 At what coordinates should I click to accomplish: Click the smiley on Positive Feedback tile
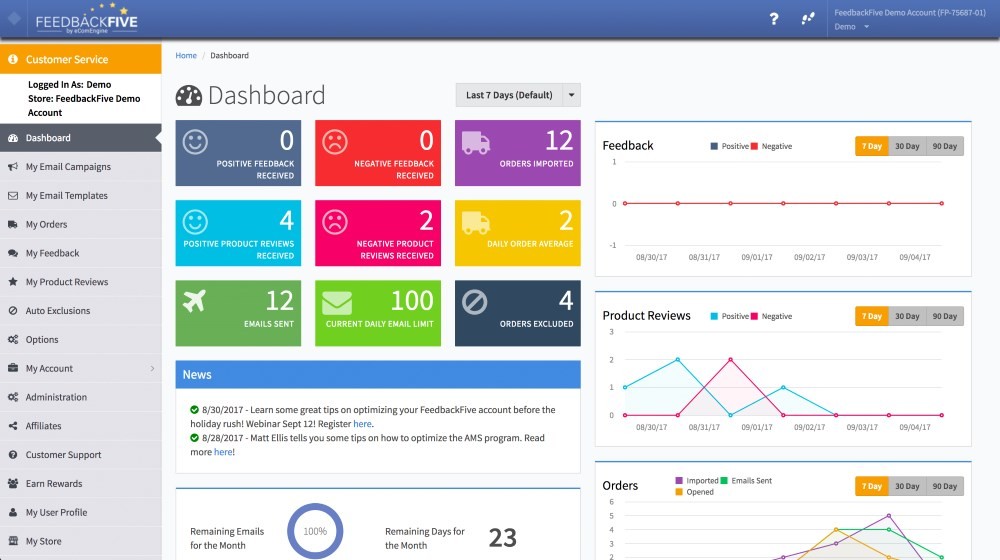tap(195, 142)
